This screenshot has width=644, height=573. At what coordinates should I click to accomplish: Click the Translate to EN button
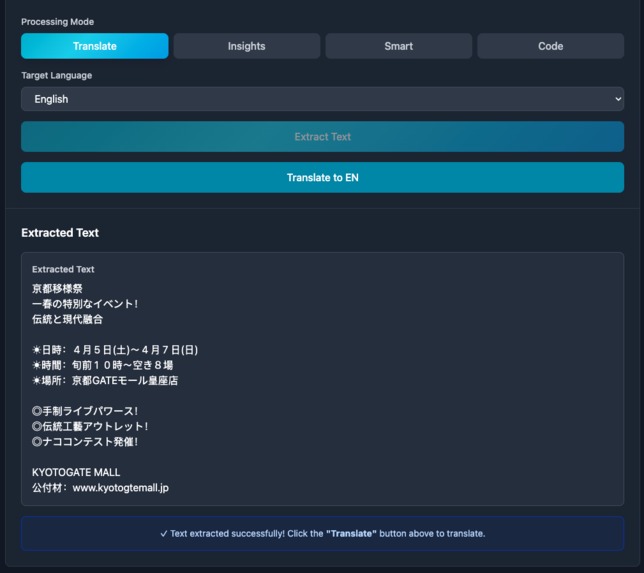322,177
